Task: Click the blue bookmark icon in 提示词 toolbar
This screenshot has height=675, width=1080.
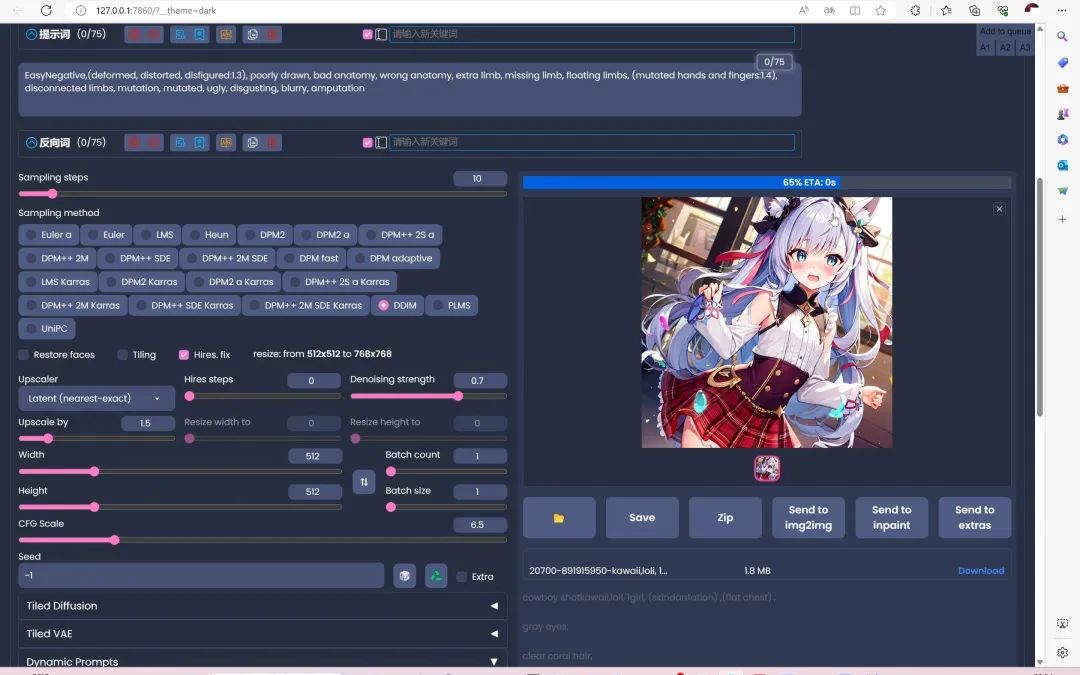Action: tap(200, 34)
